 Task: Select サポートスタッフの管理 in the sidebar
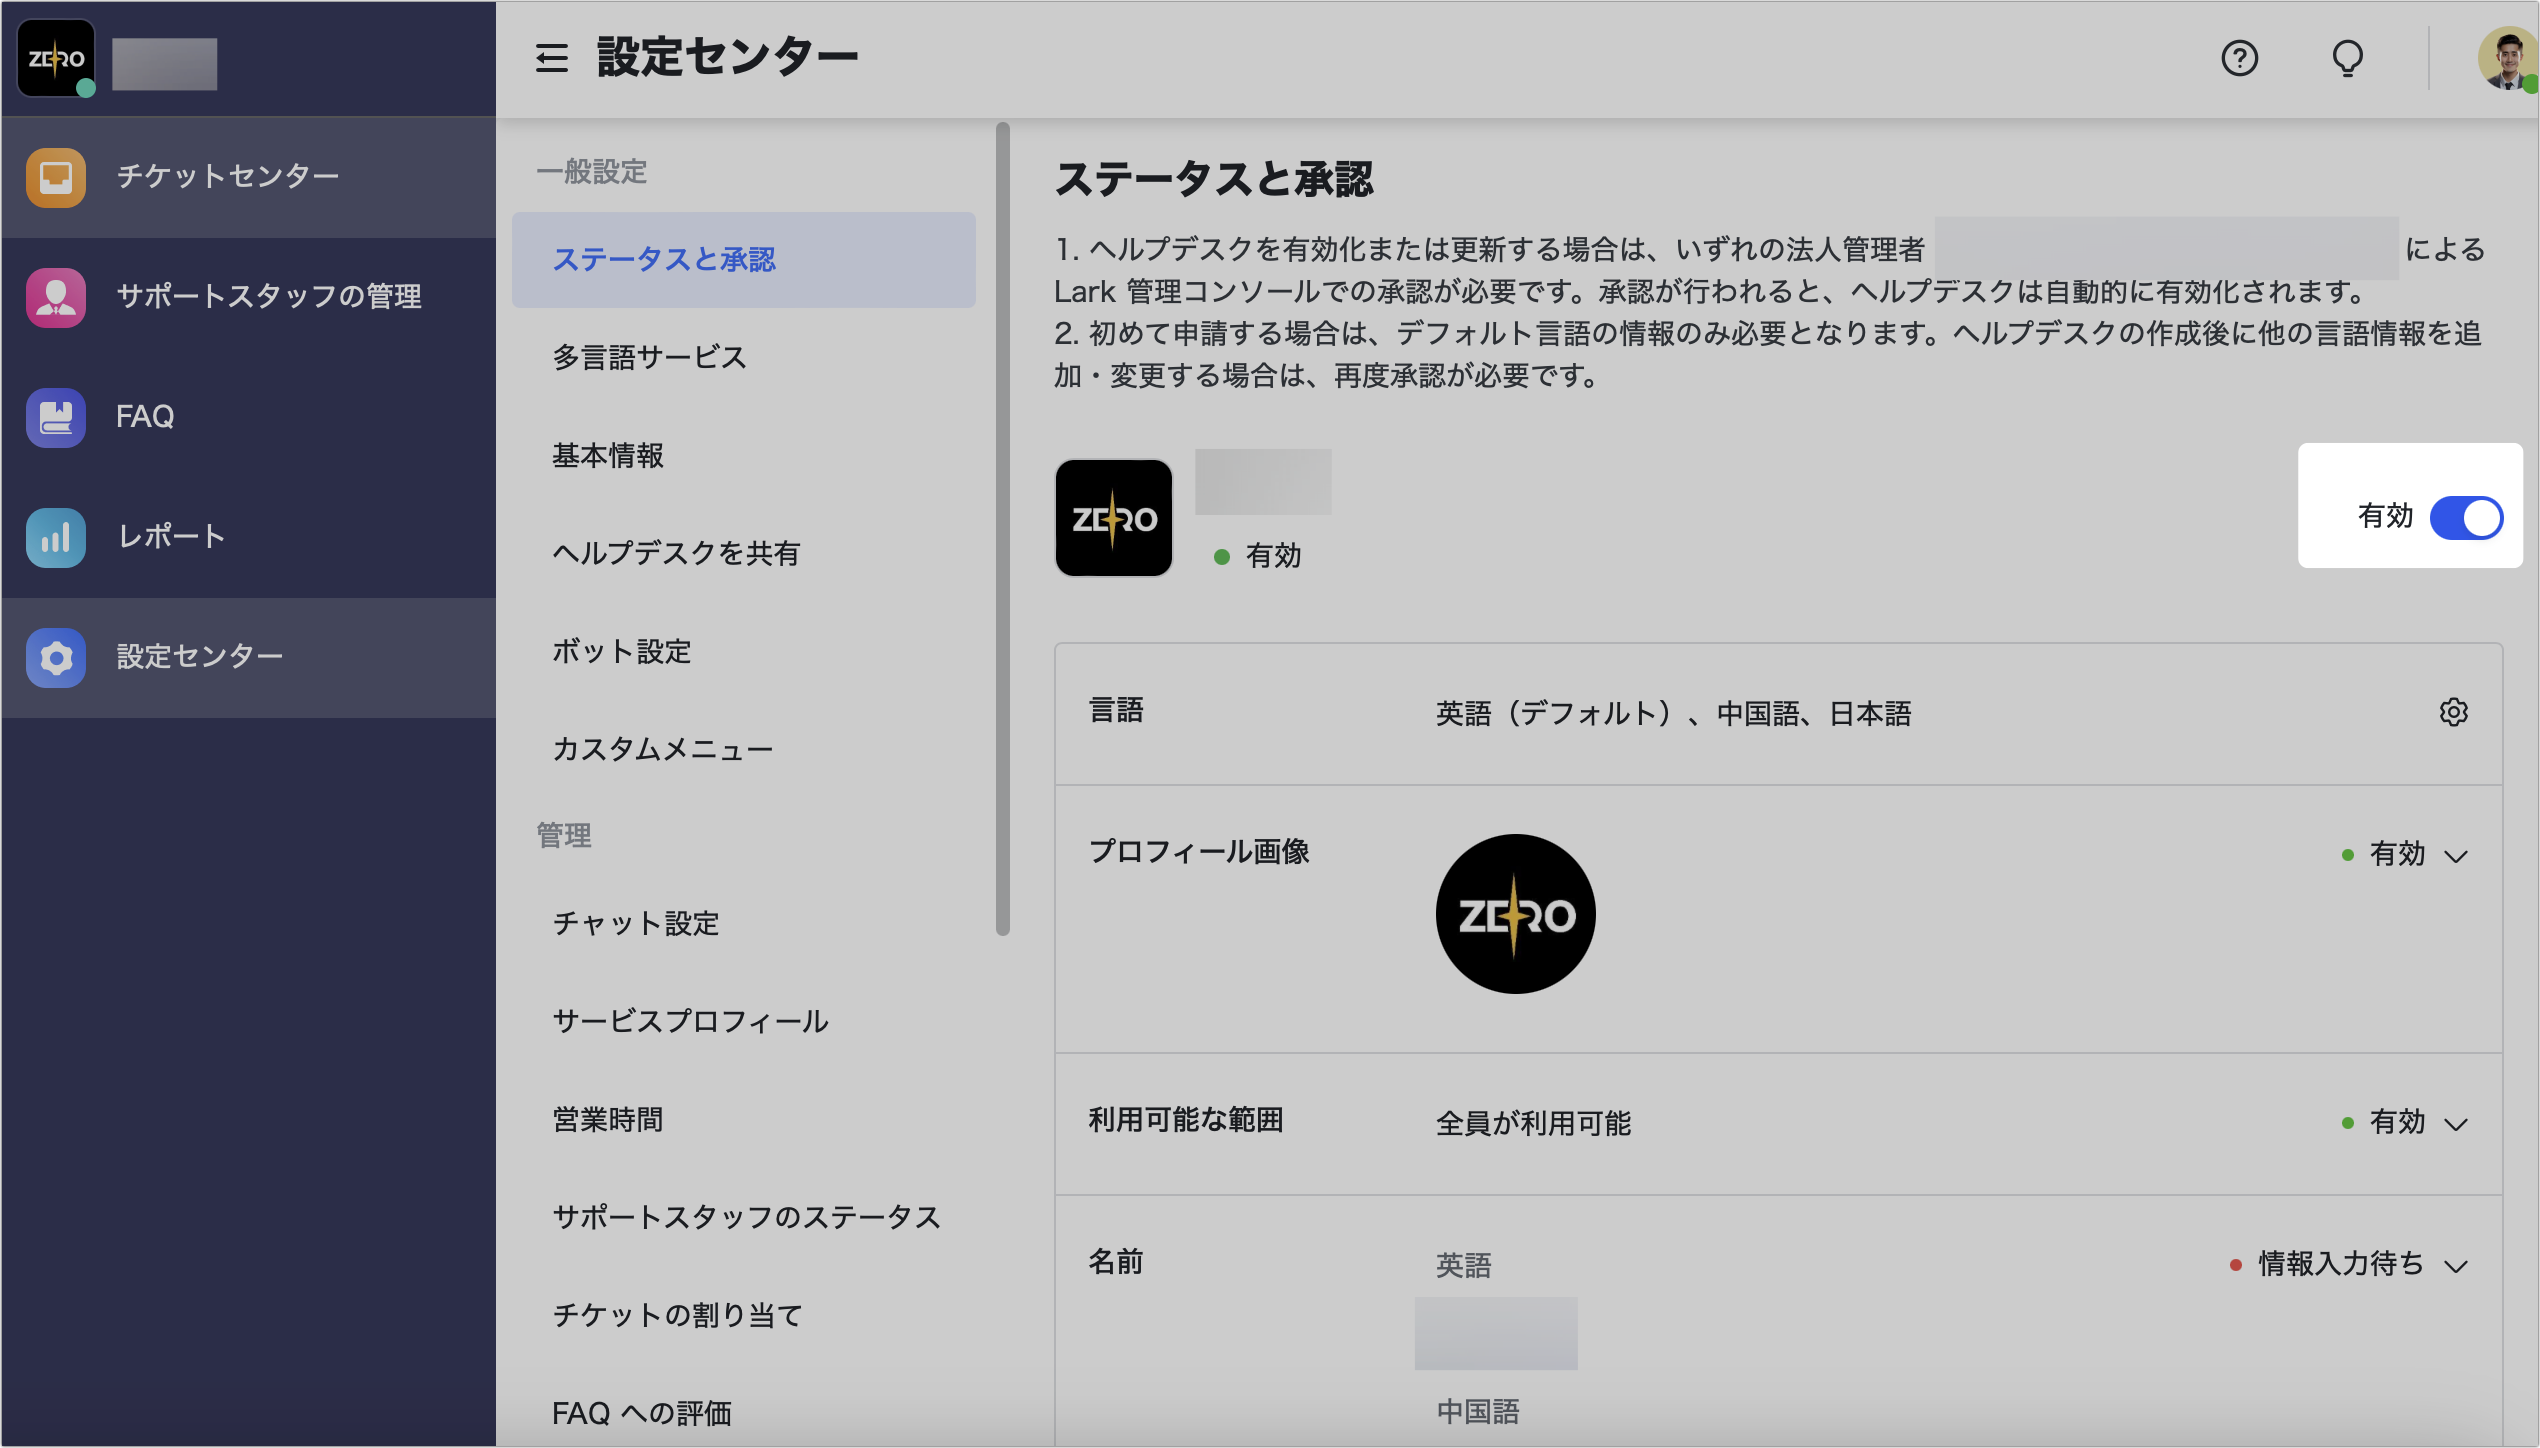coord(267,296)
